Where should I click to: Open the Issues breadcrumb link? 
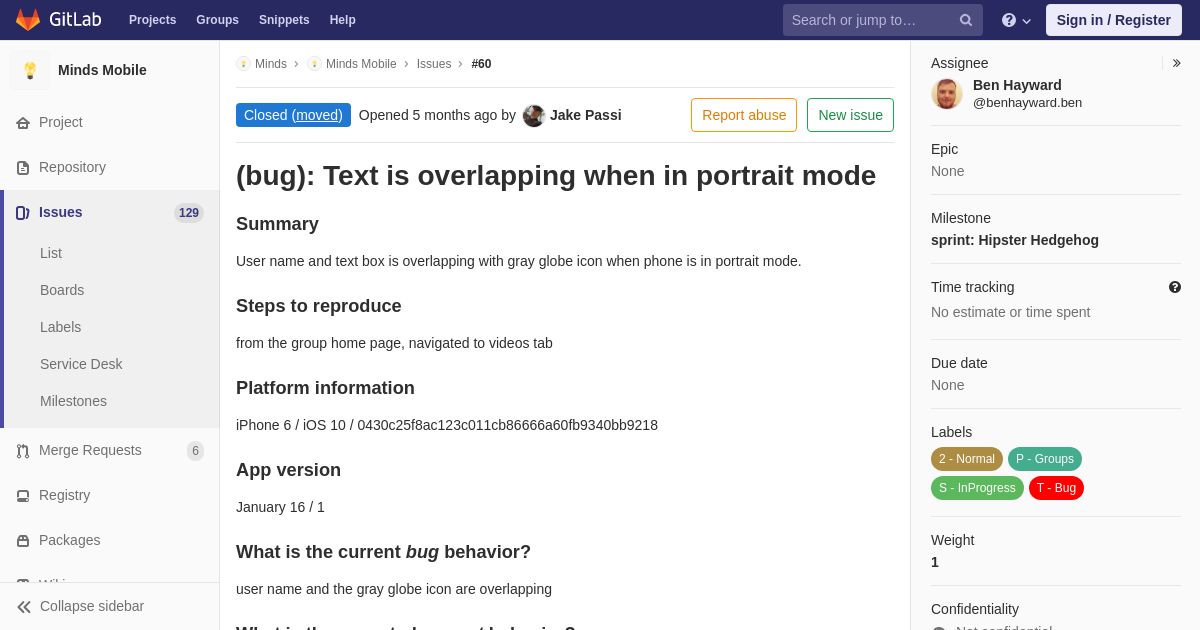coord(434,64)
